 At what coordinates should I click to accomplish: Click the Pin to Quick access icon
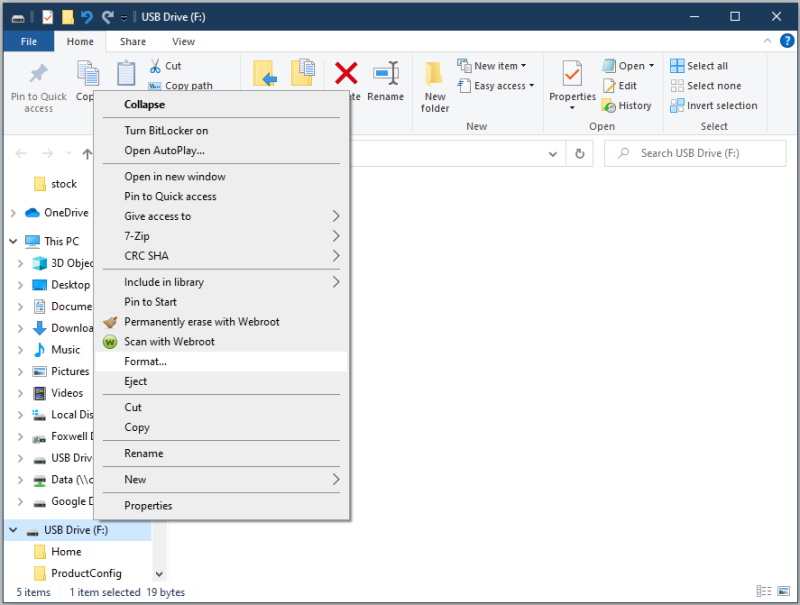(x=38, y=74)
